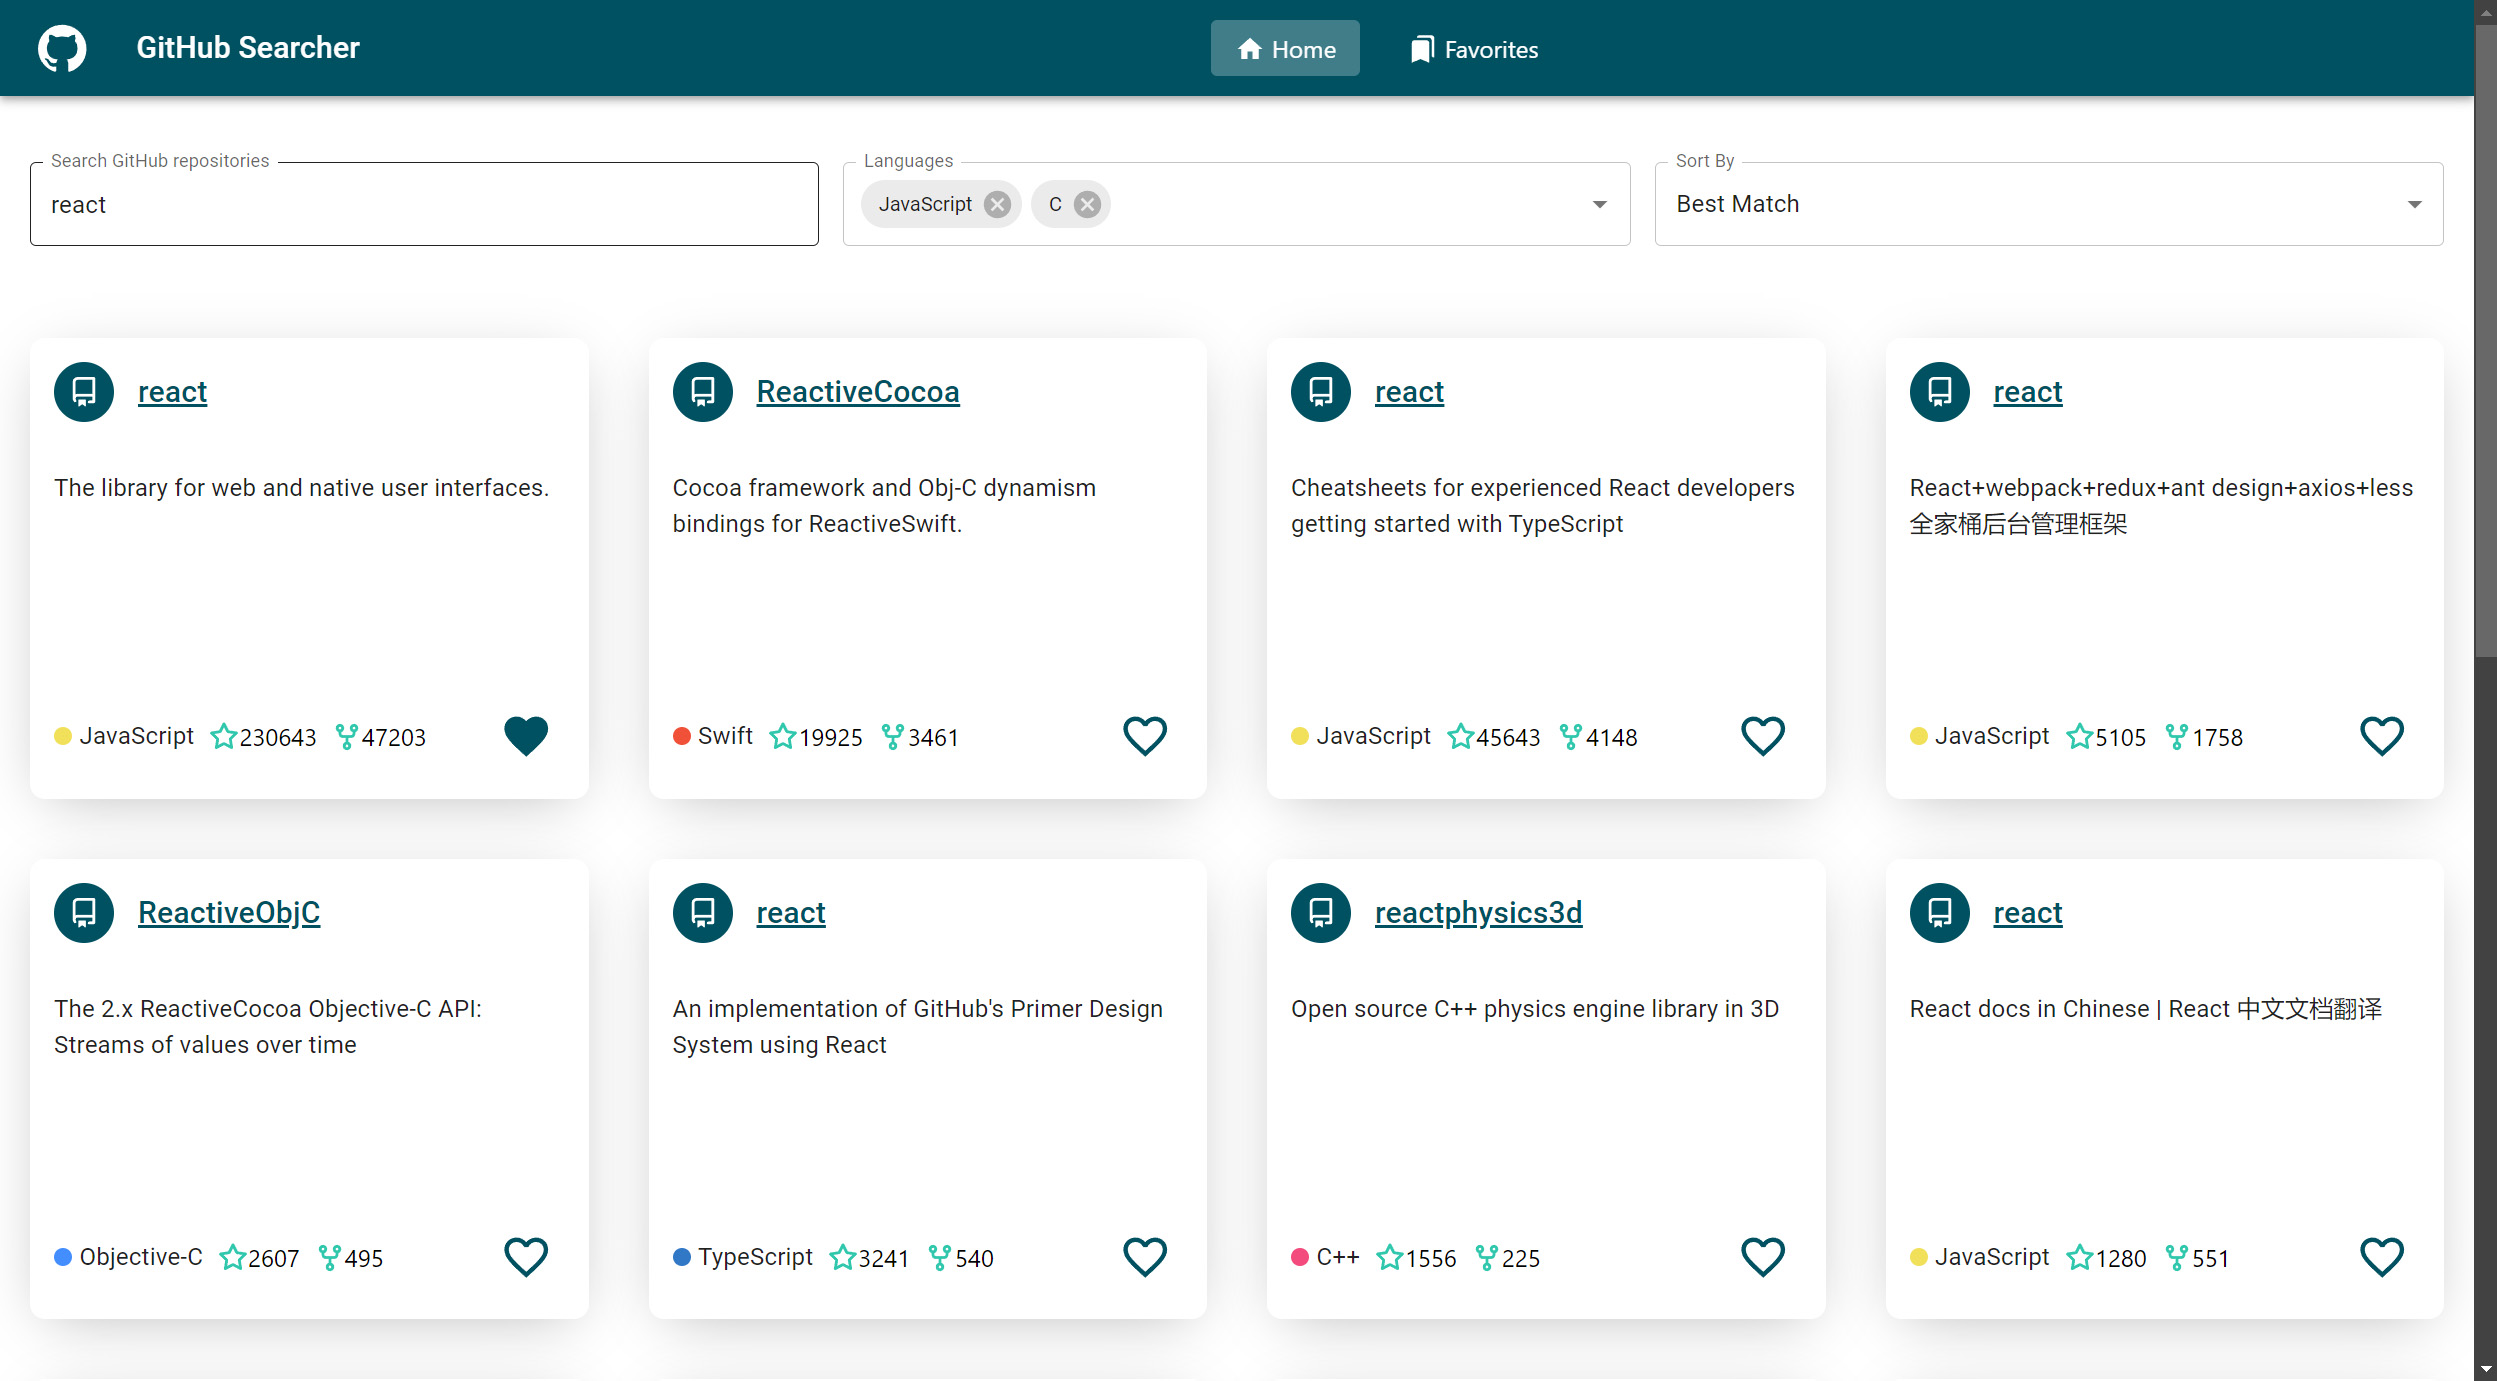
Task: Favorite the React docs in Chinese repository
Action: [2381, 1257]
